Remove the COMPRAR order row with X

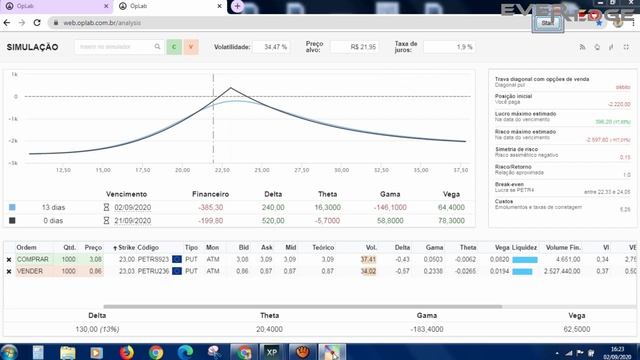9,260
